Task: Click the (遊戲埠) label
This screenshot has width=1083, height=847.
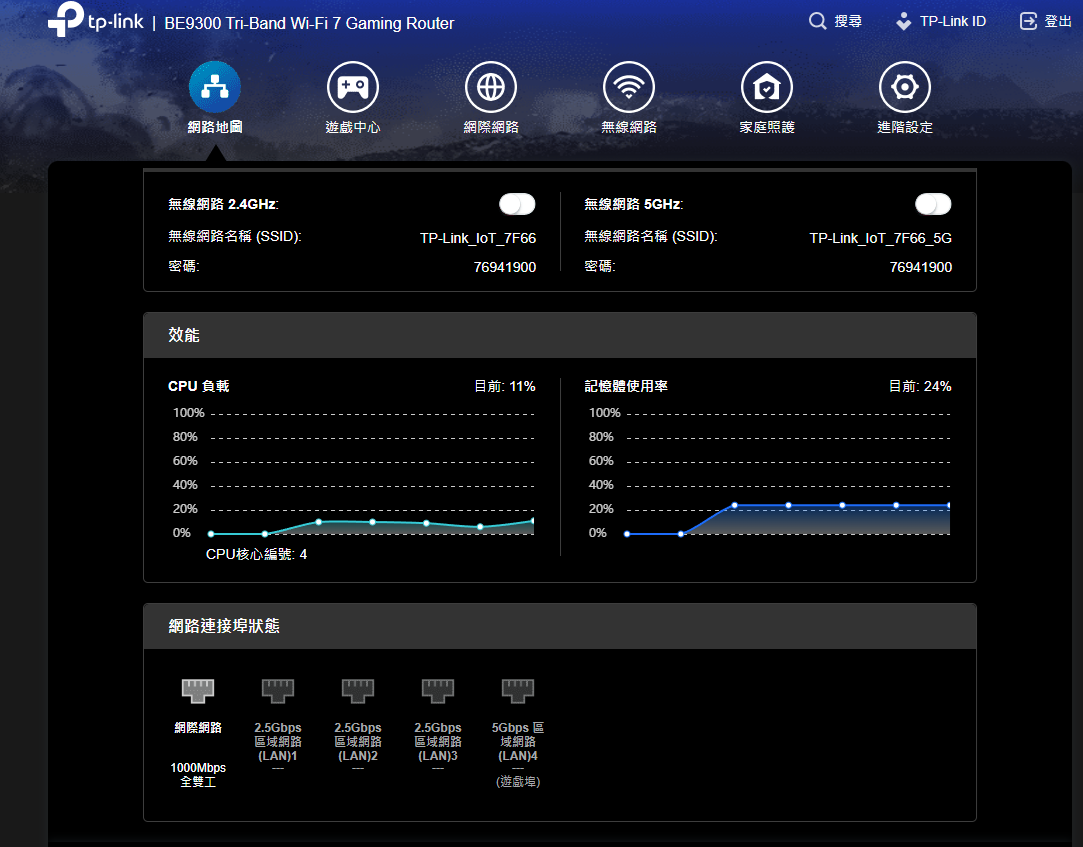Action: pos(518,782)
